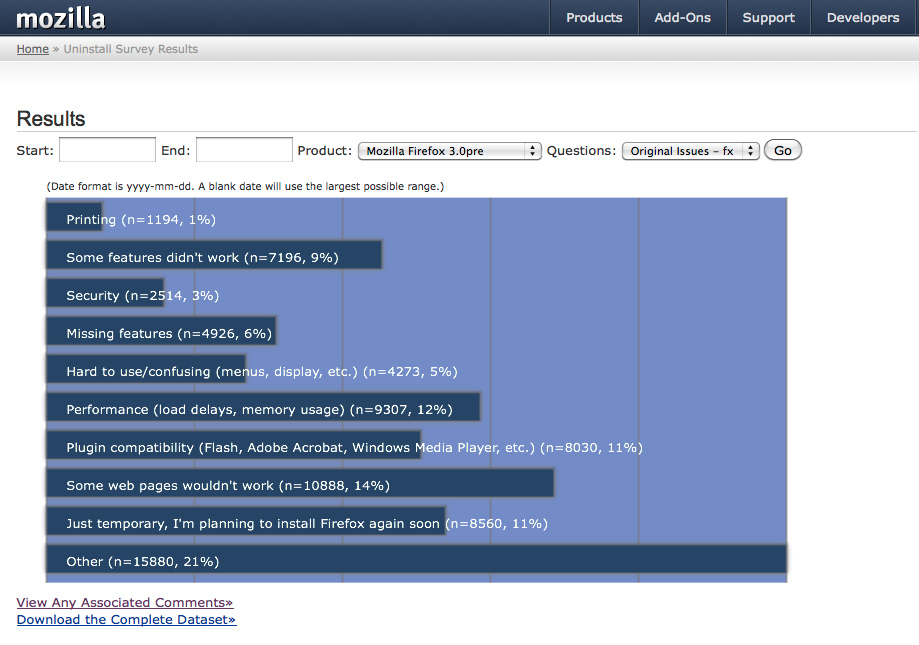919x645 pixels.
Task: Select the Some web pages wouldn't work bar
Action: (x=300, y=484)
